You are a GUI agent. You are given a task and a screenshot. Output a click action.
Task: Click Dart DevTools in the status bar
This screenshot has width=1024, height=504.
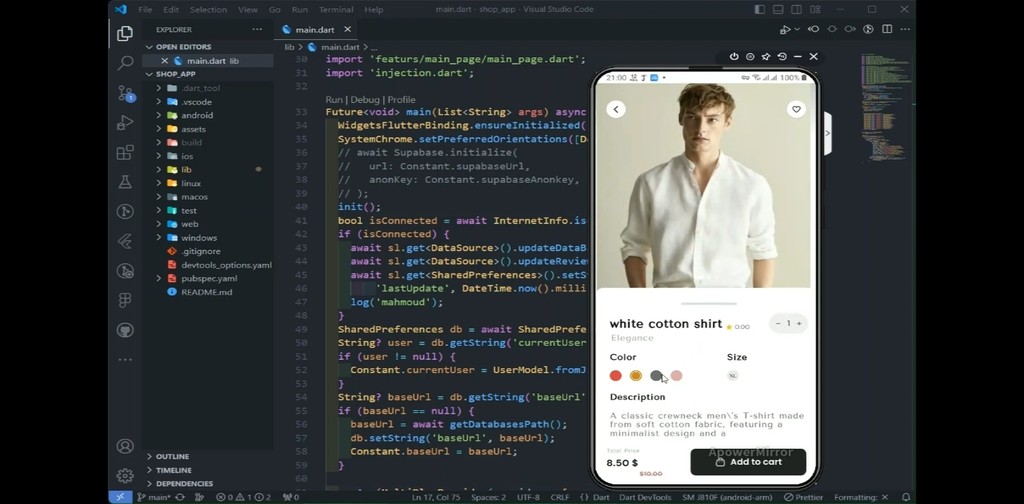[x=645, y=497]
